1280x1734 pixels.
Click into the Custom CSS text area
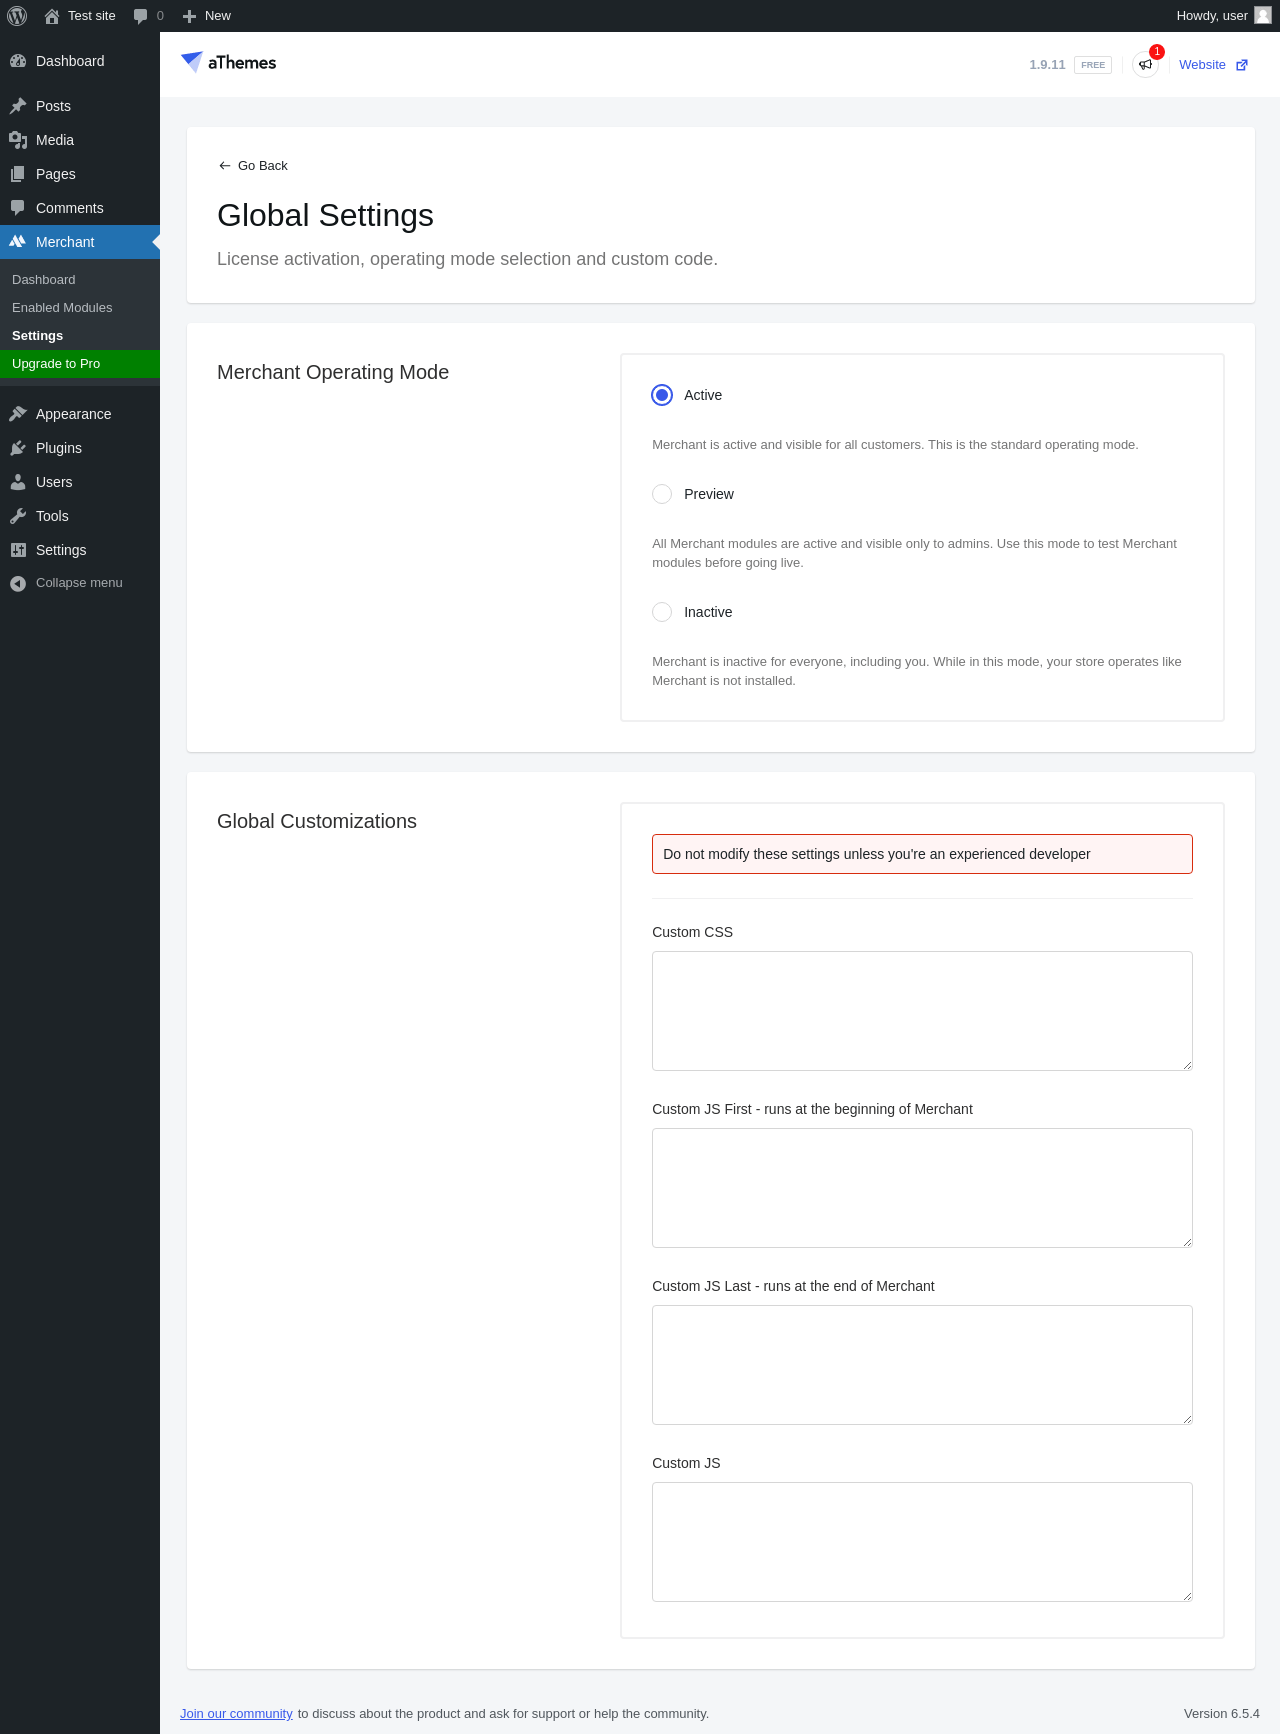point(922,1010)
